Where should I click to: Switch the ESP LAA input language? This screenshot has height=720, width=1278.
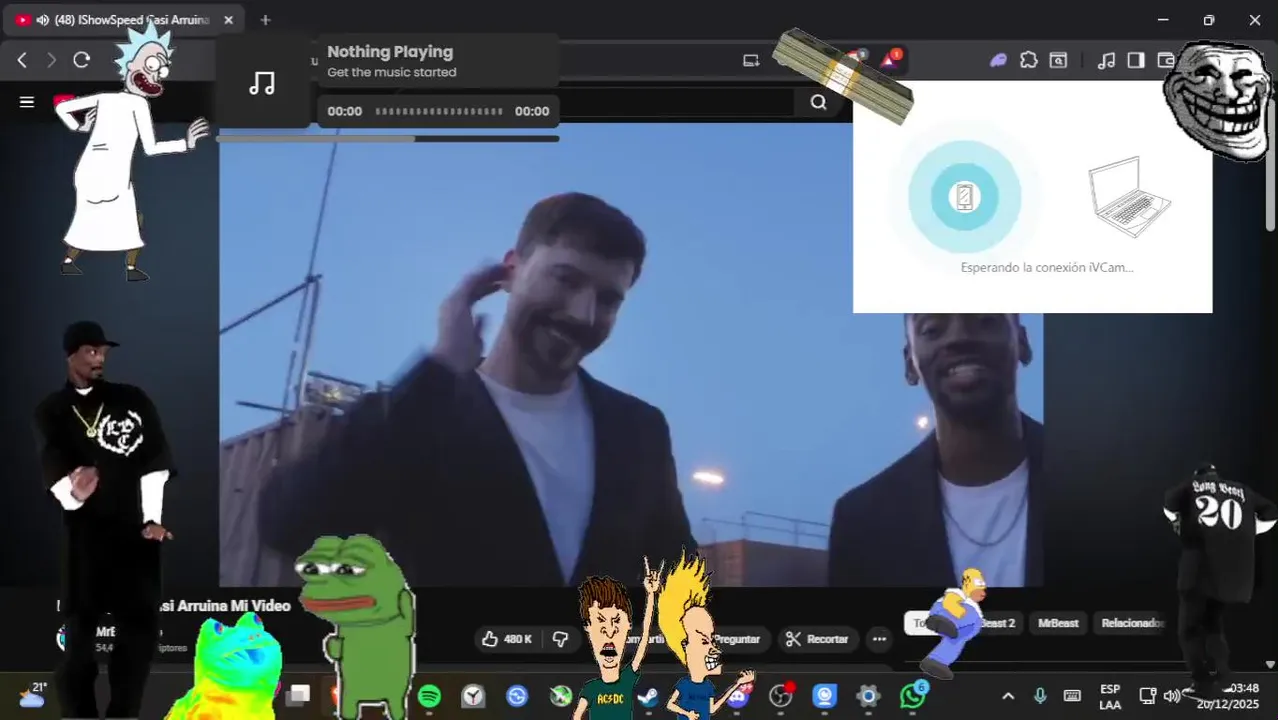(1110, 697)
